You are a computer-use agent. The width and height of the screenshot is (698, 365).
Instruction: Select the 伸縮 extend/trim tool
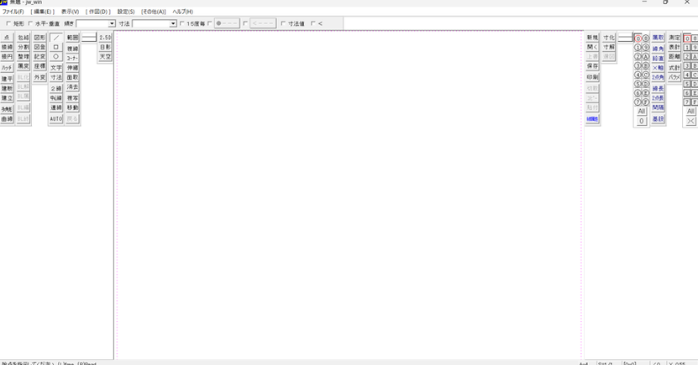click(73, 68)
